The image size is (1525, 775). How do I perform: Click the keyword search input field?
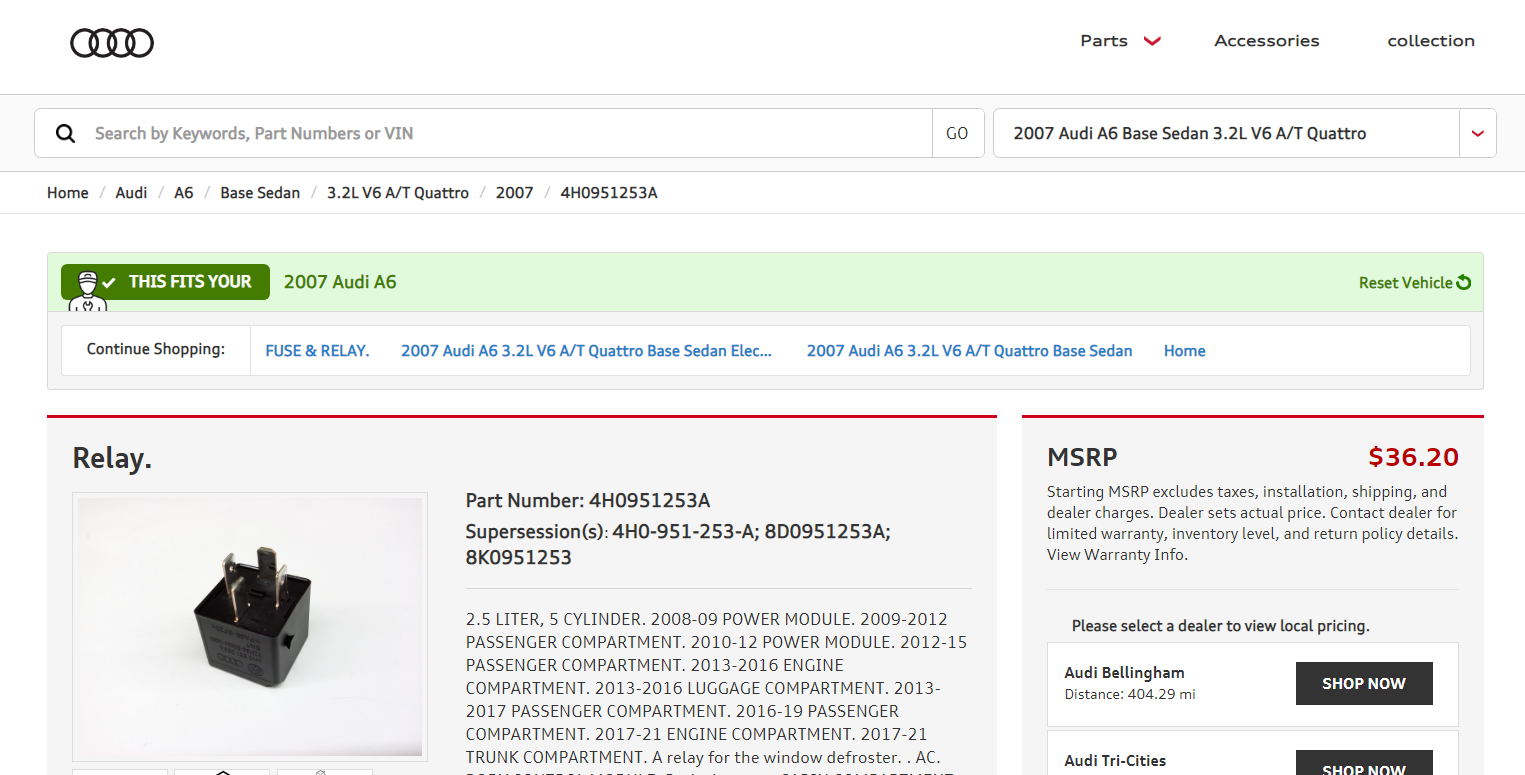click(x=400, y=132)
